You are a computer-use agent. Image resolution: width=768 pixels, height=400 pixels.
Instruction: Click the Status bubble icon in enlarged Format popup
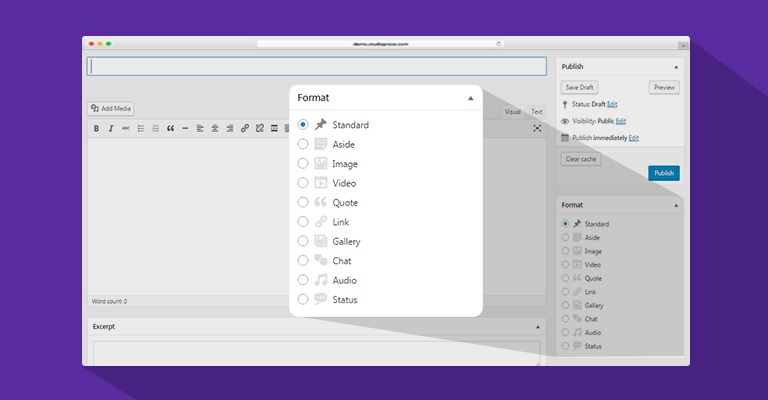tap(321, 299)
